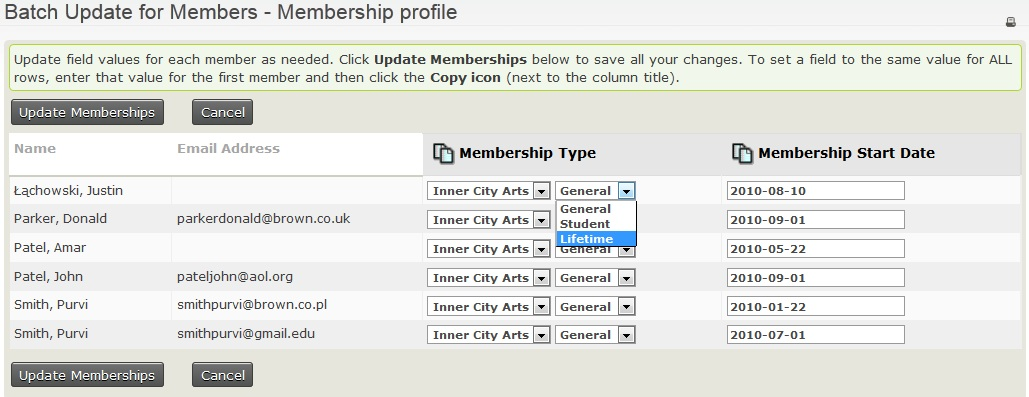The height and width of the screenshot is (397, 1029).
Task: Click the top Cancel button
Action: pos(222,112)
